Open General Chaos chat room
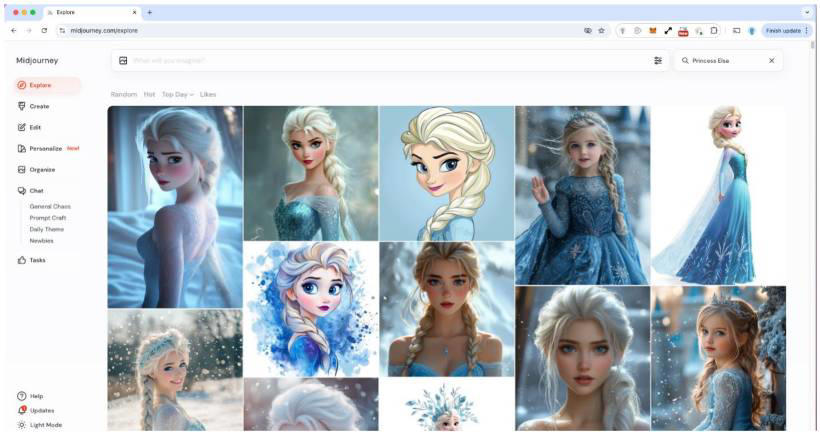The height and width of the screenshot is (441, 820). pyautogui.click(x=50, y=206)
